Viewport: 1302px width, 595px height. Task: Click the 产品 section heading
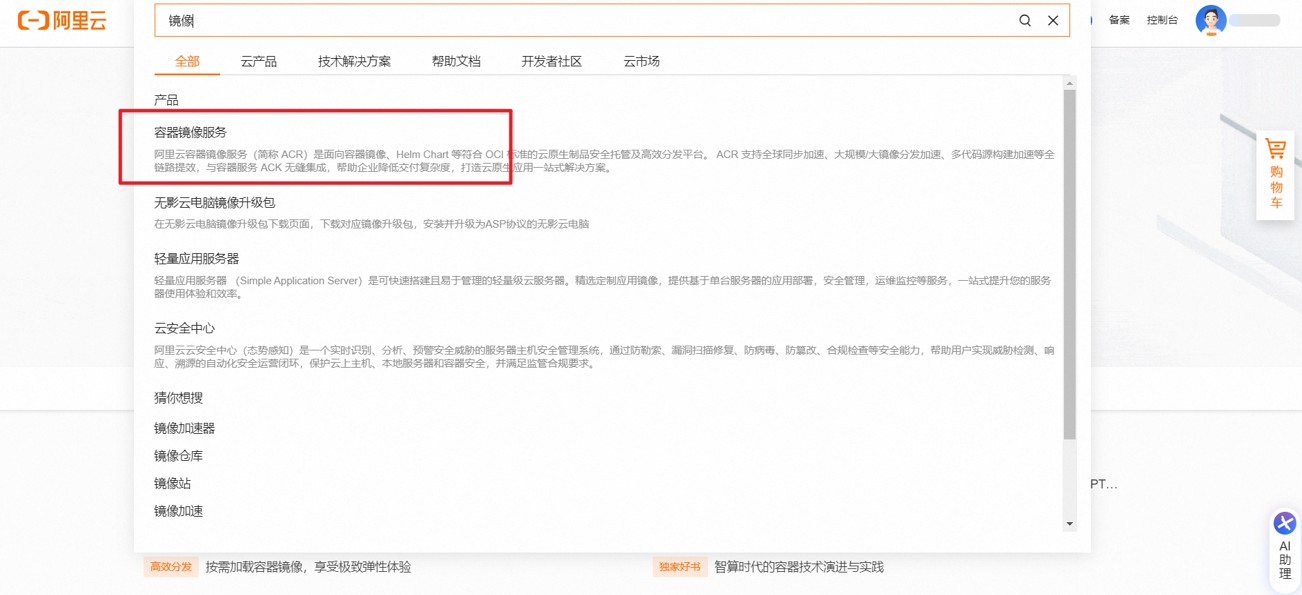click(x=166, y=100)
